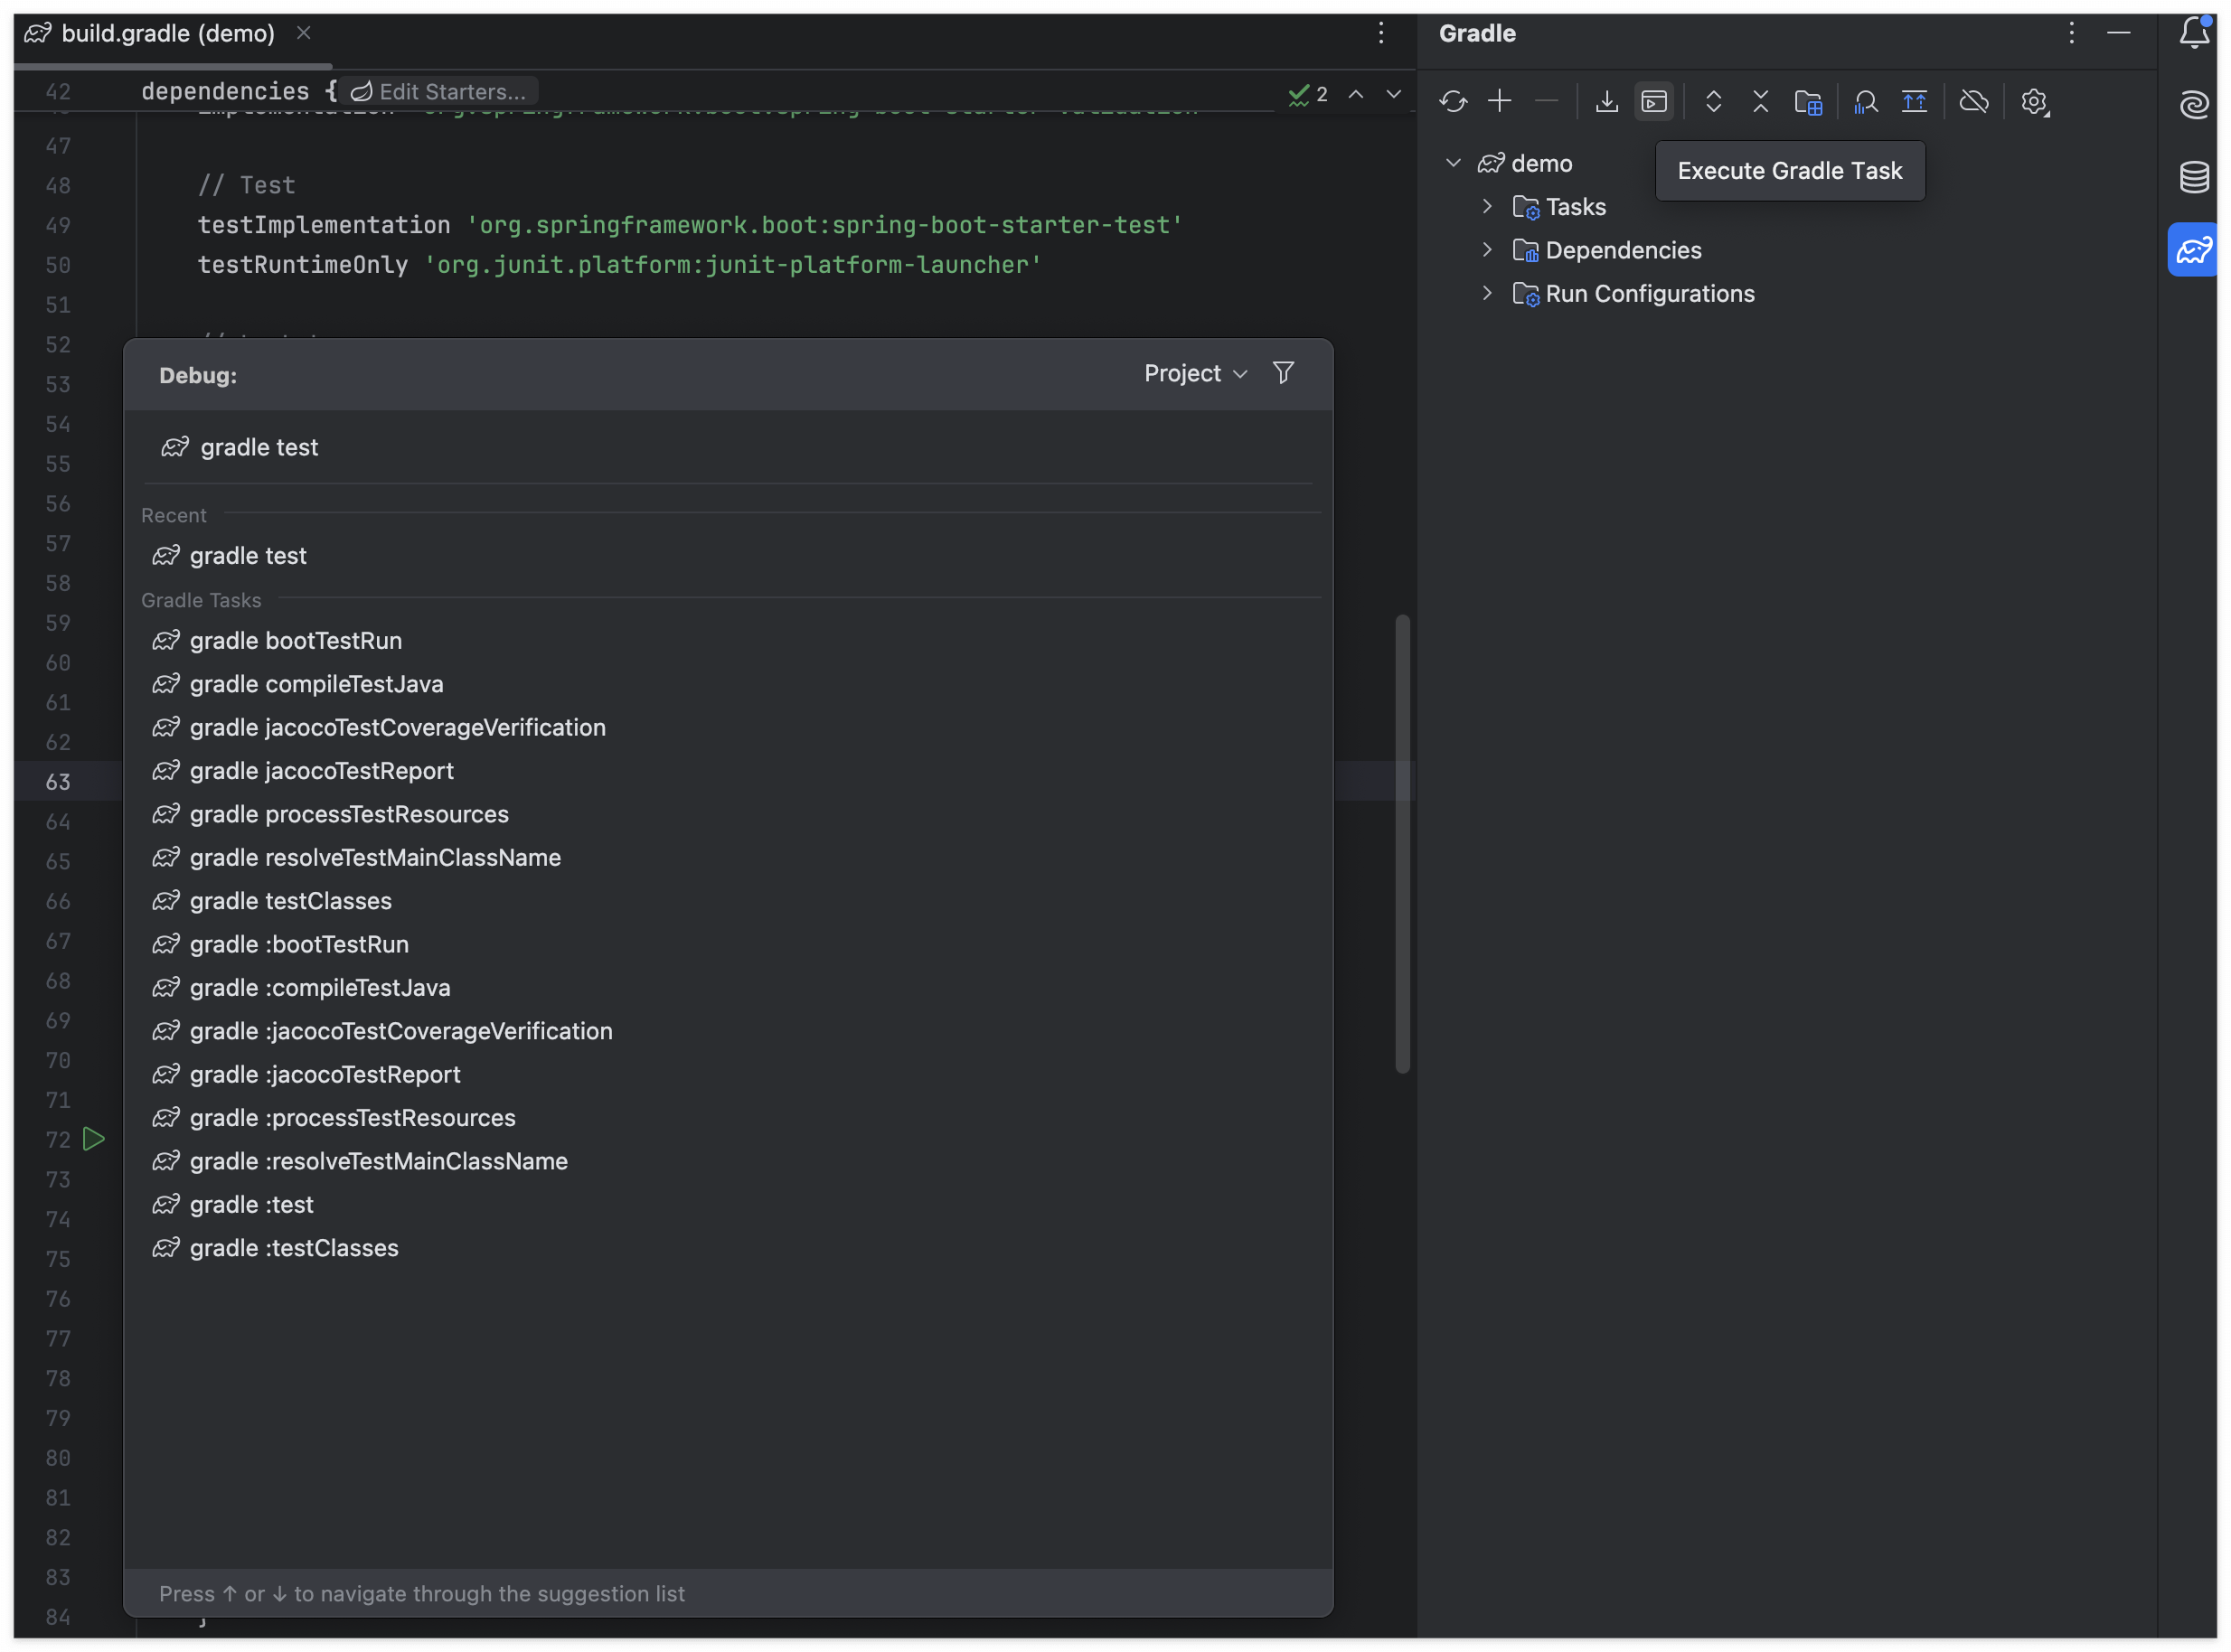Expand the Run Configurations tree node
The image size is (2231, 1652).
click(x=1487, y=293)
